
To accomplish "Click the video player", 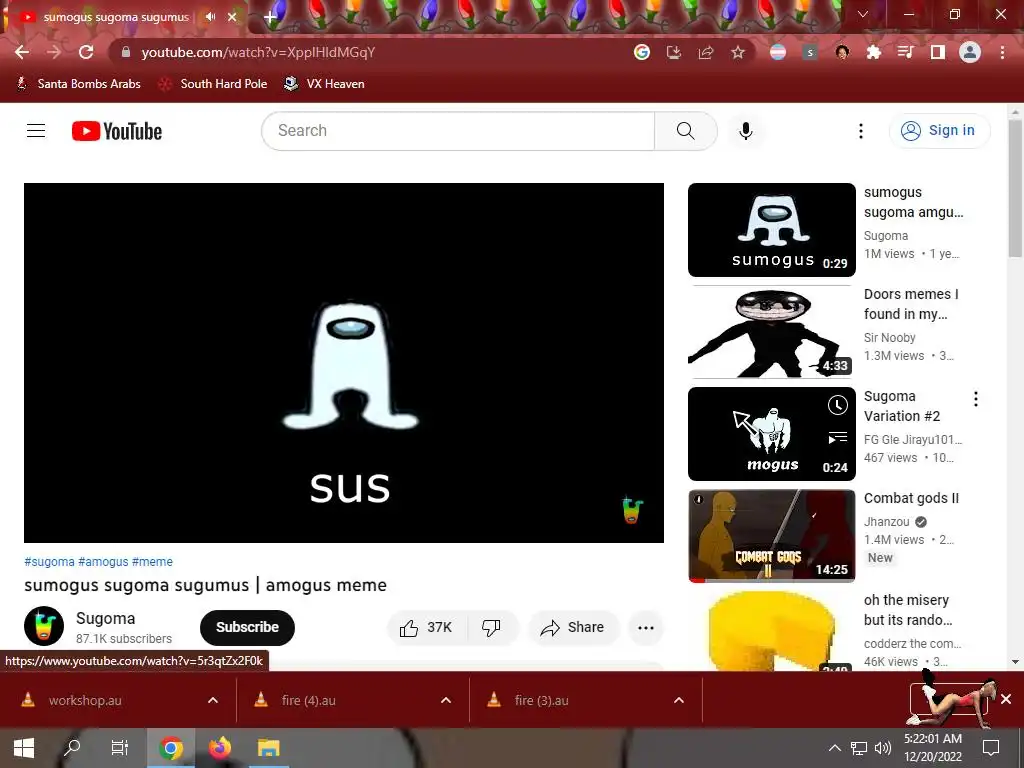I will coord(344,362).
